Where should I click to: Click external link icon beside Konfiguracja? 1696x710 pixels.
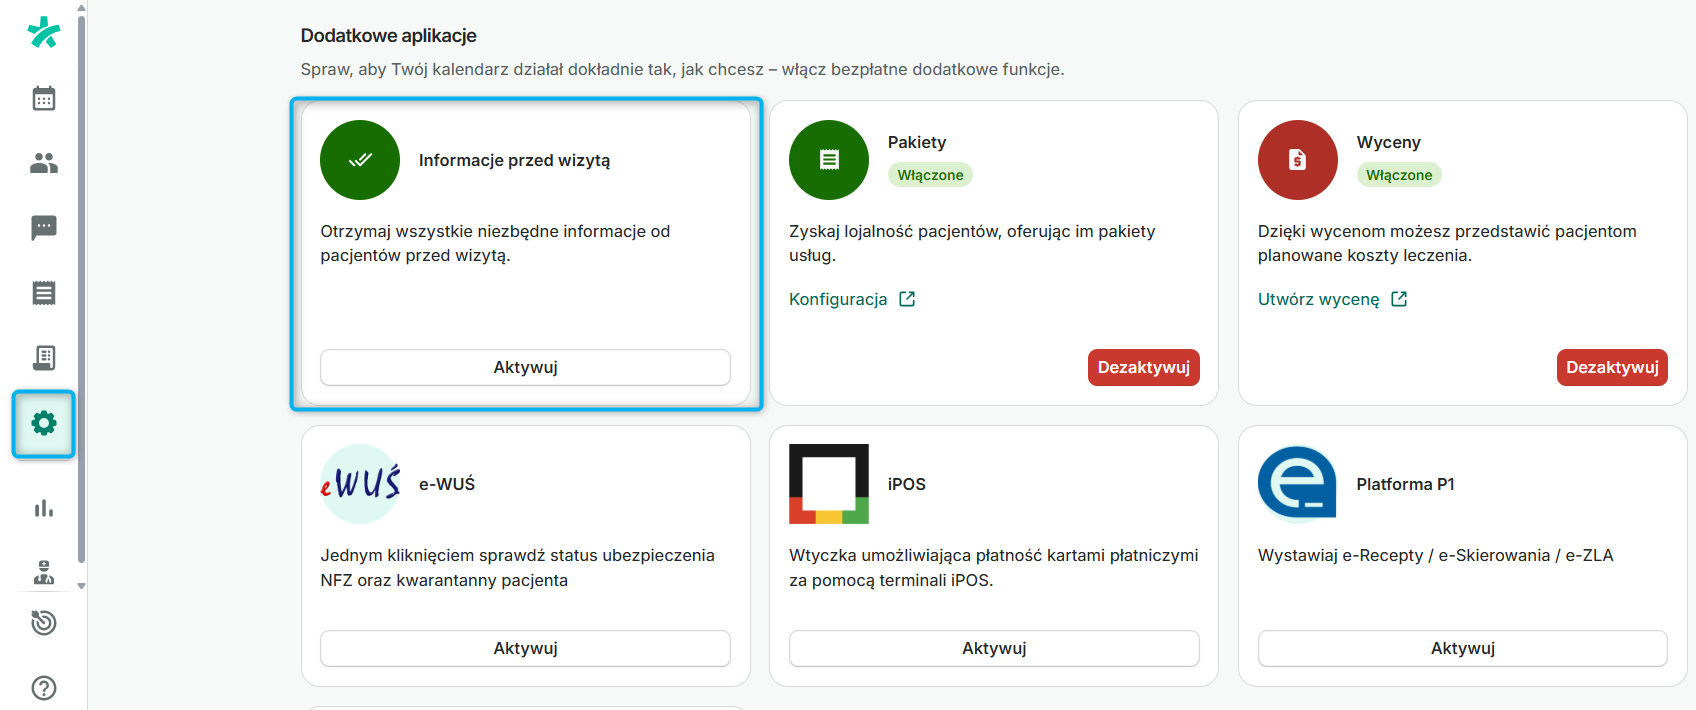click(x=907, y=299)
